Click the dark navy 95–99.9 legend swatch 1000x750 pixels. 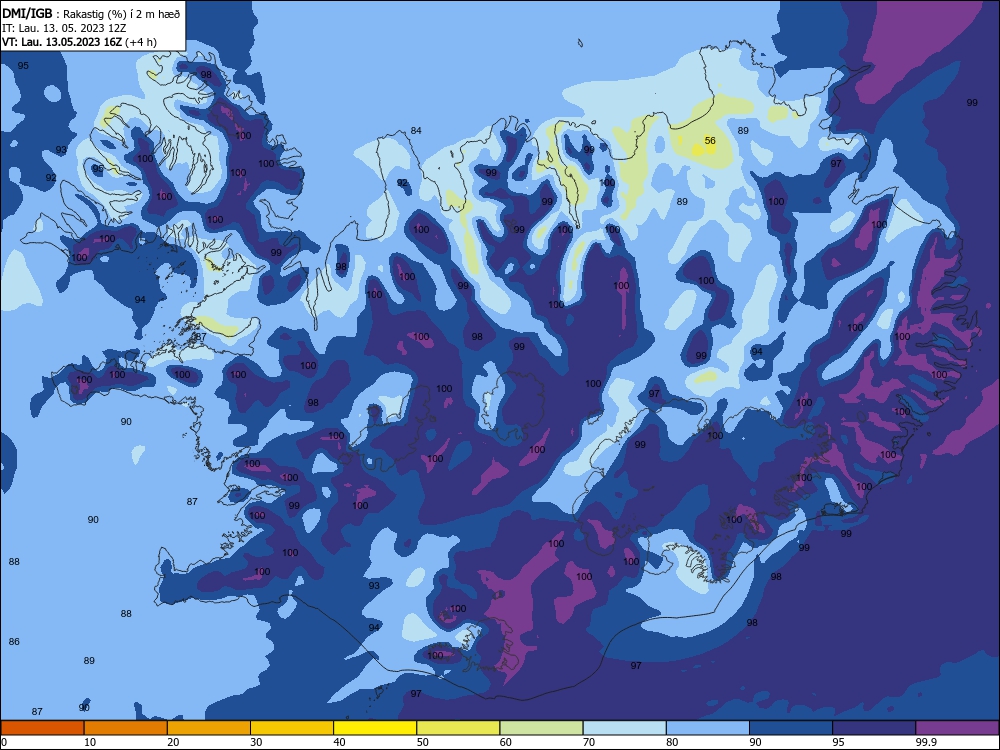coord(874,728)
